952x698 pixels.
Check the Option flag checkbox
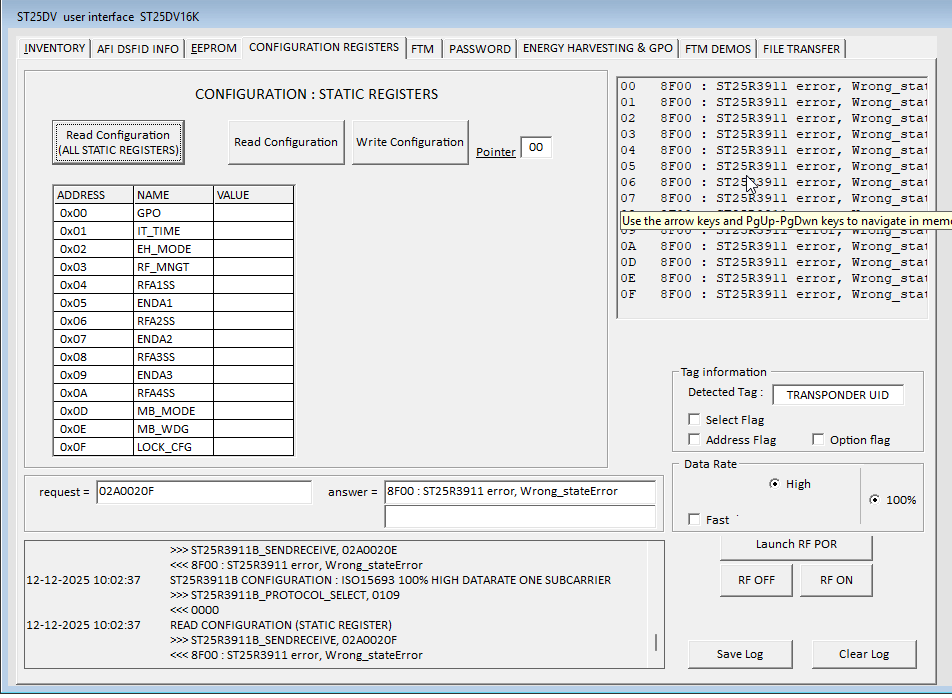click(x=818, y=440)
